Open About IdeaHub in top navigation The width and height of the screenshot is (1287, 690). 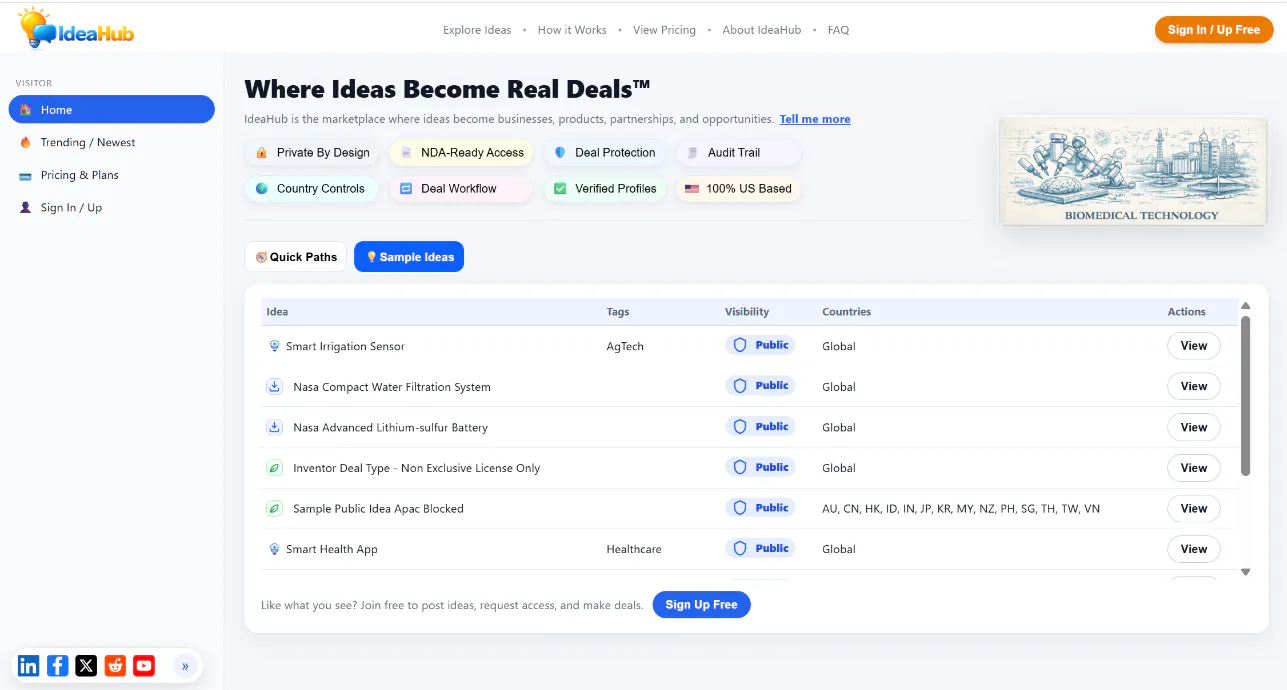tap(762, 30)
